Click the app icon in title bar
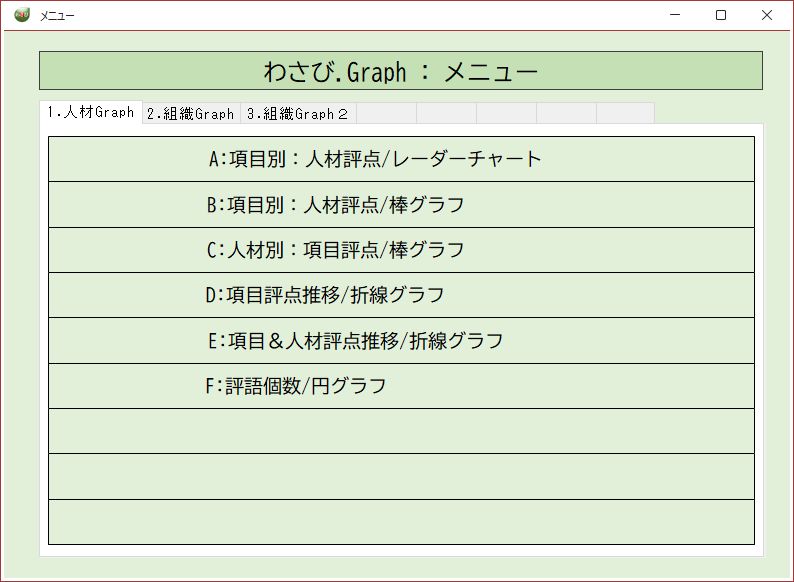Screen dimensions: 794x582 [22, 15]
